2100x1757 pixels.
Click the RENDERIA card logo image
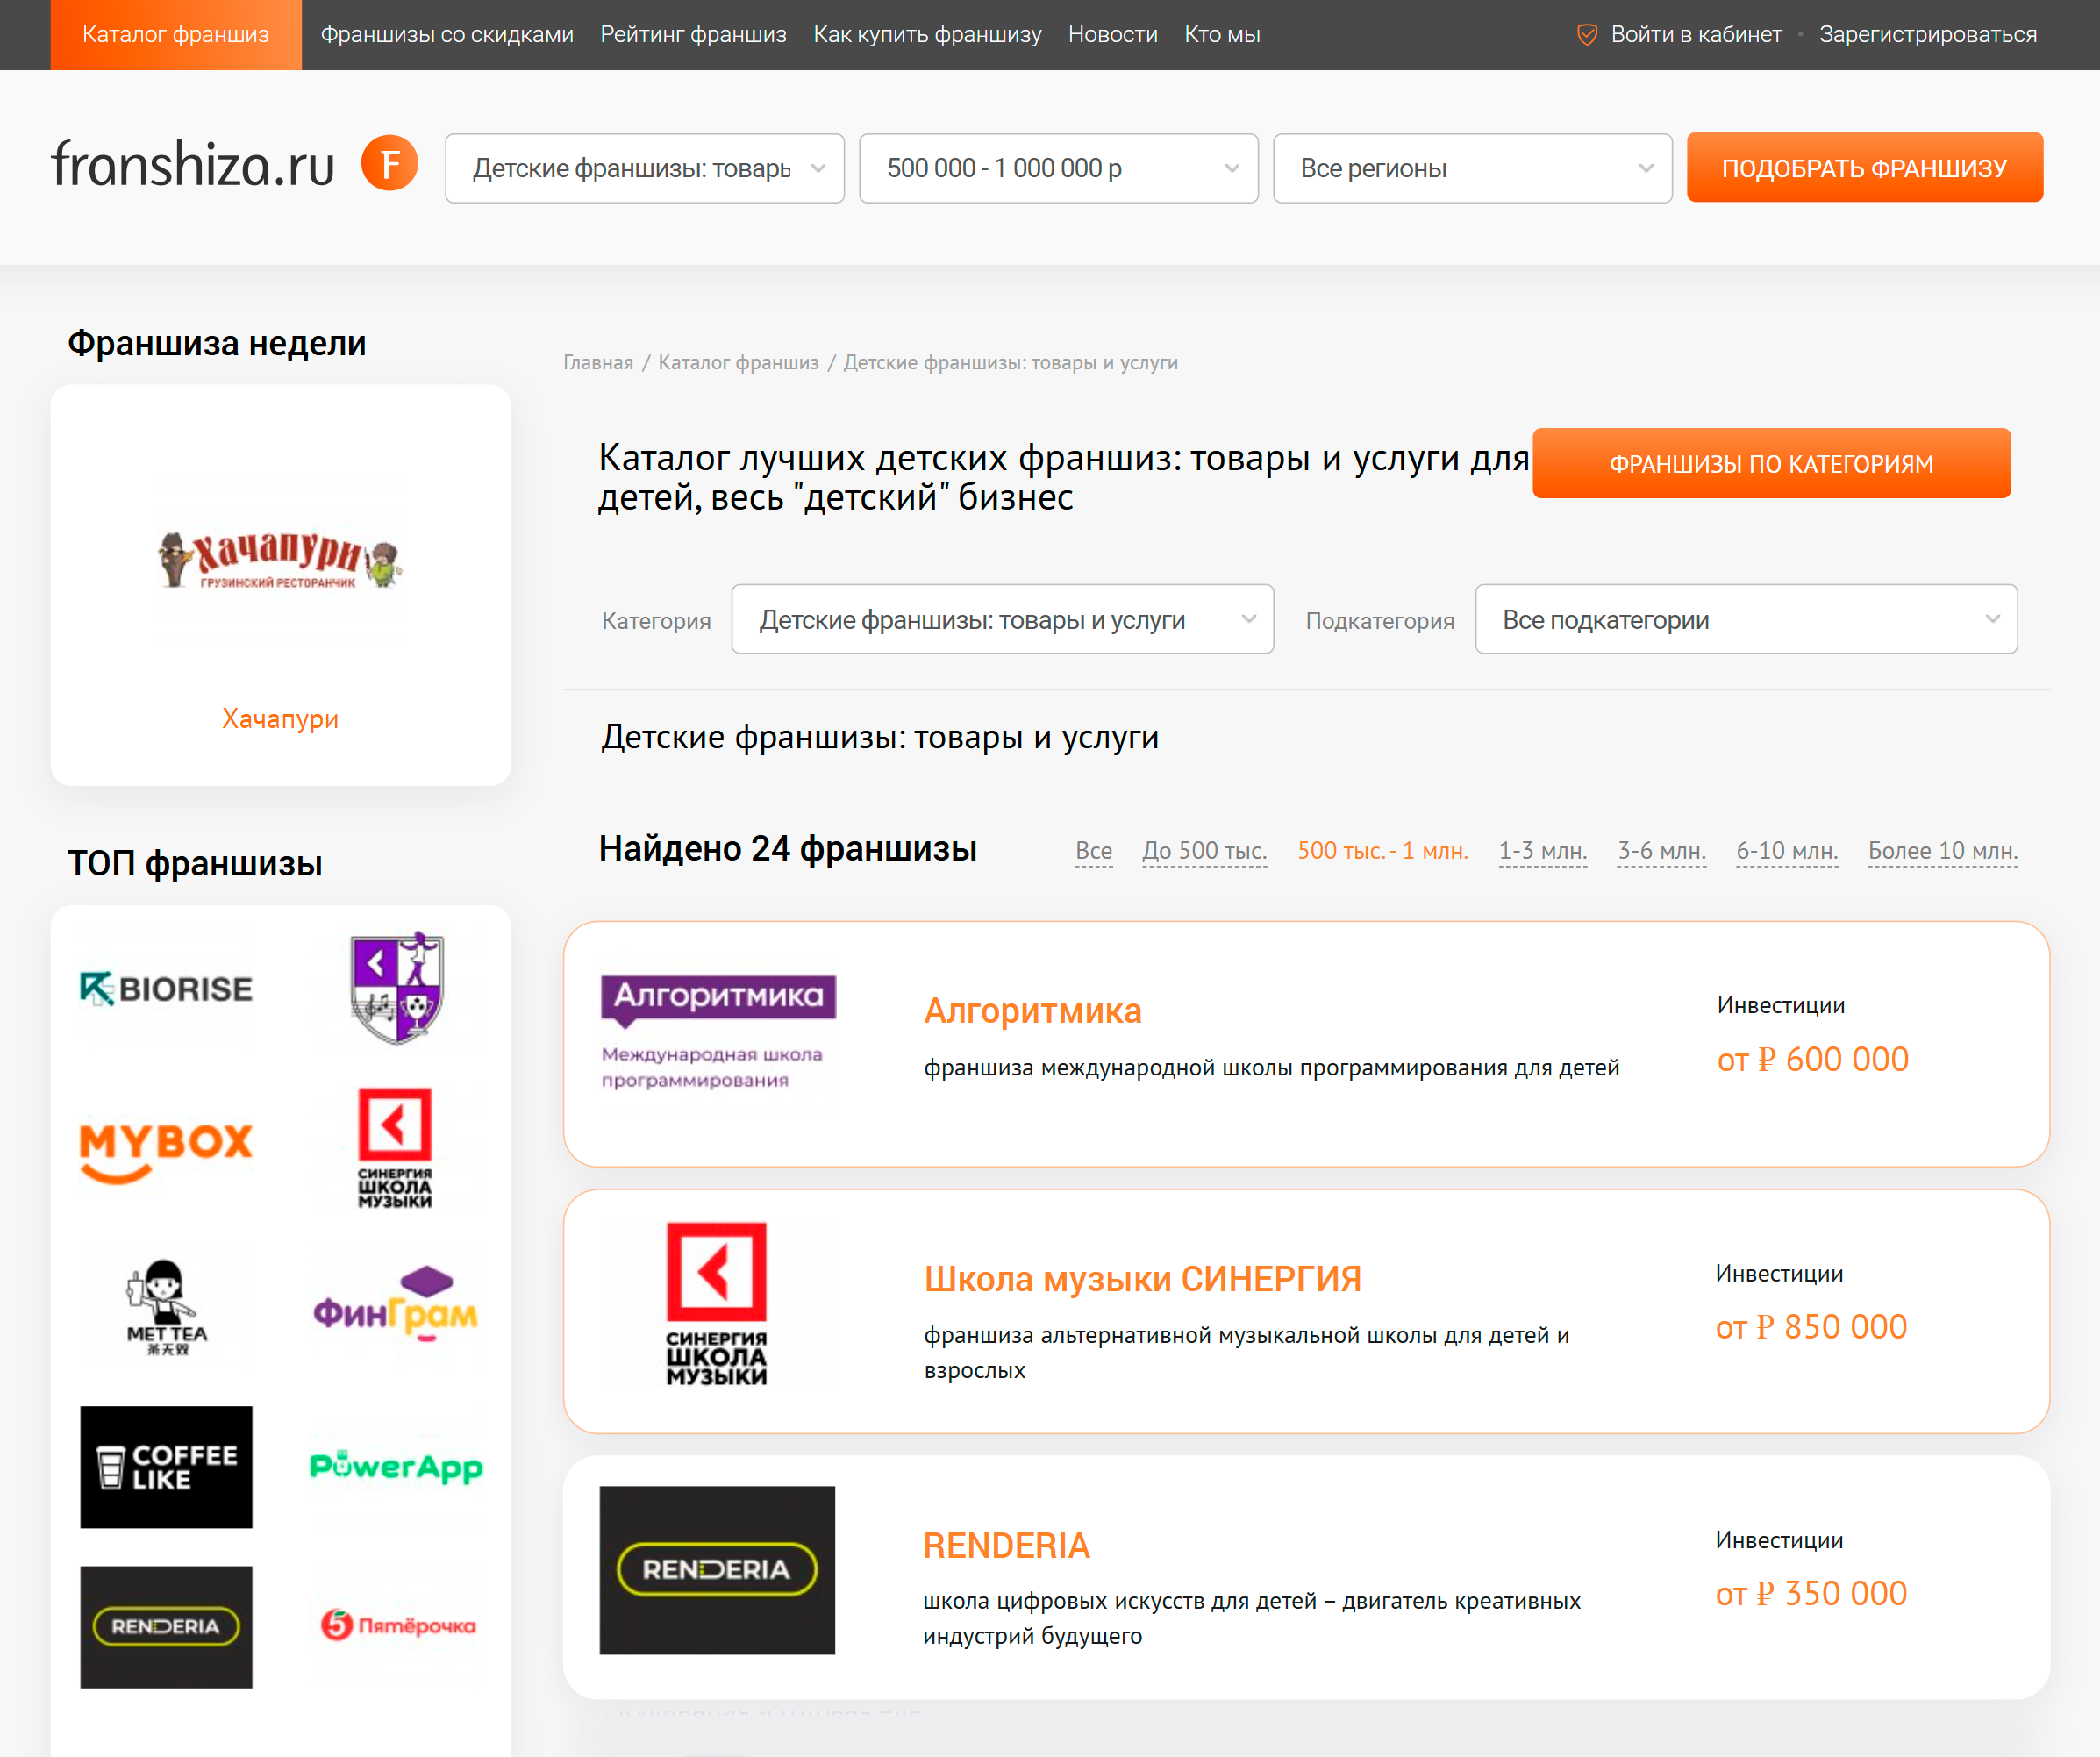[x=717, y=1570]
